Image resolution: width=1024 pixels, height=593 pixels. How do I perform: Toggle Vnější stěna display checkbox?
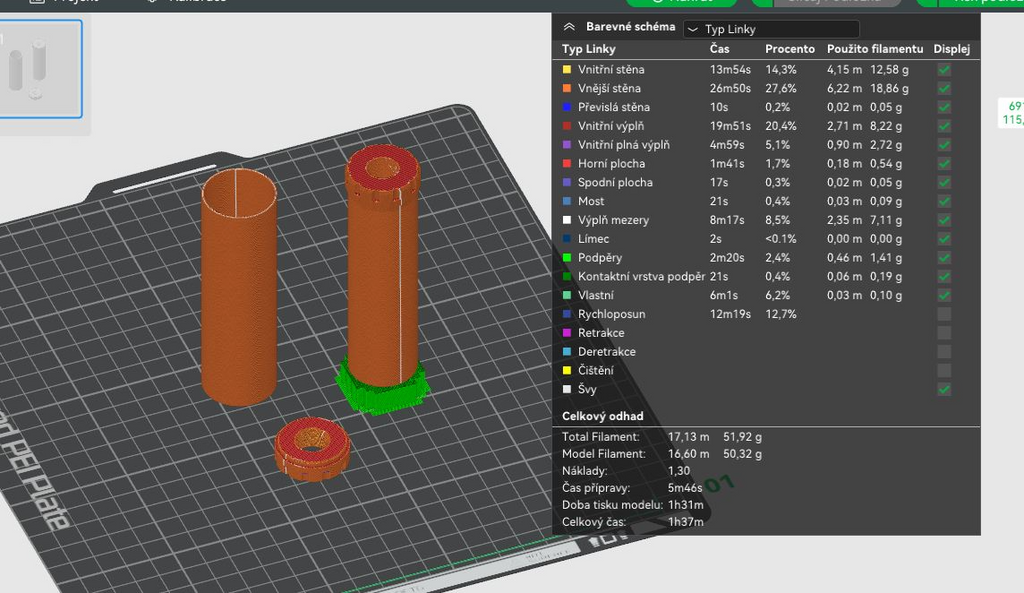(944, 89)
